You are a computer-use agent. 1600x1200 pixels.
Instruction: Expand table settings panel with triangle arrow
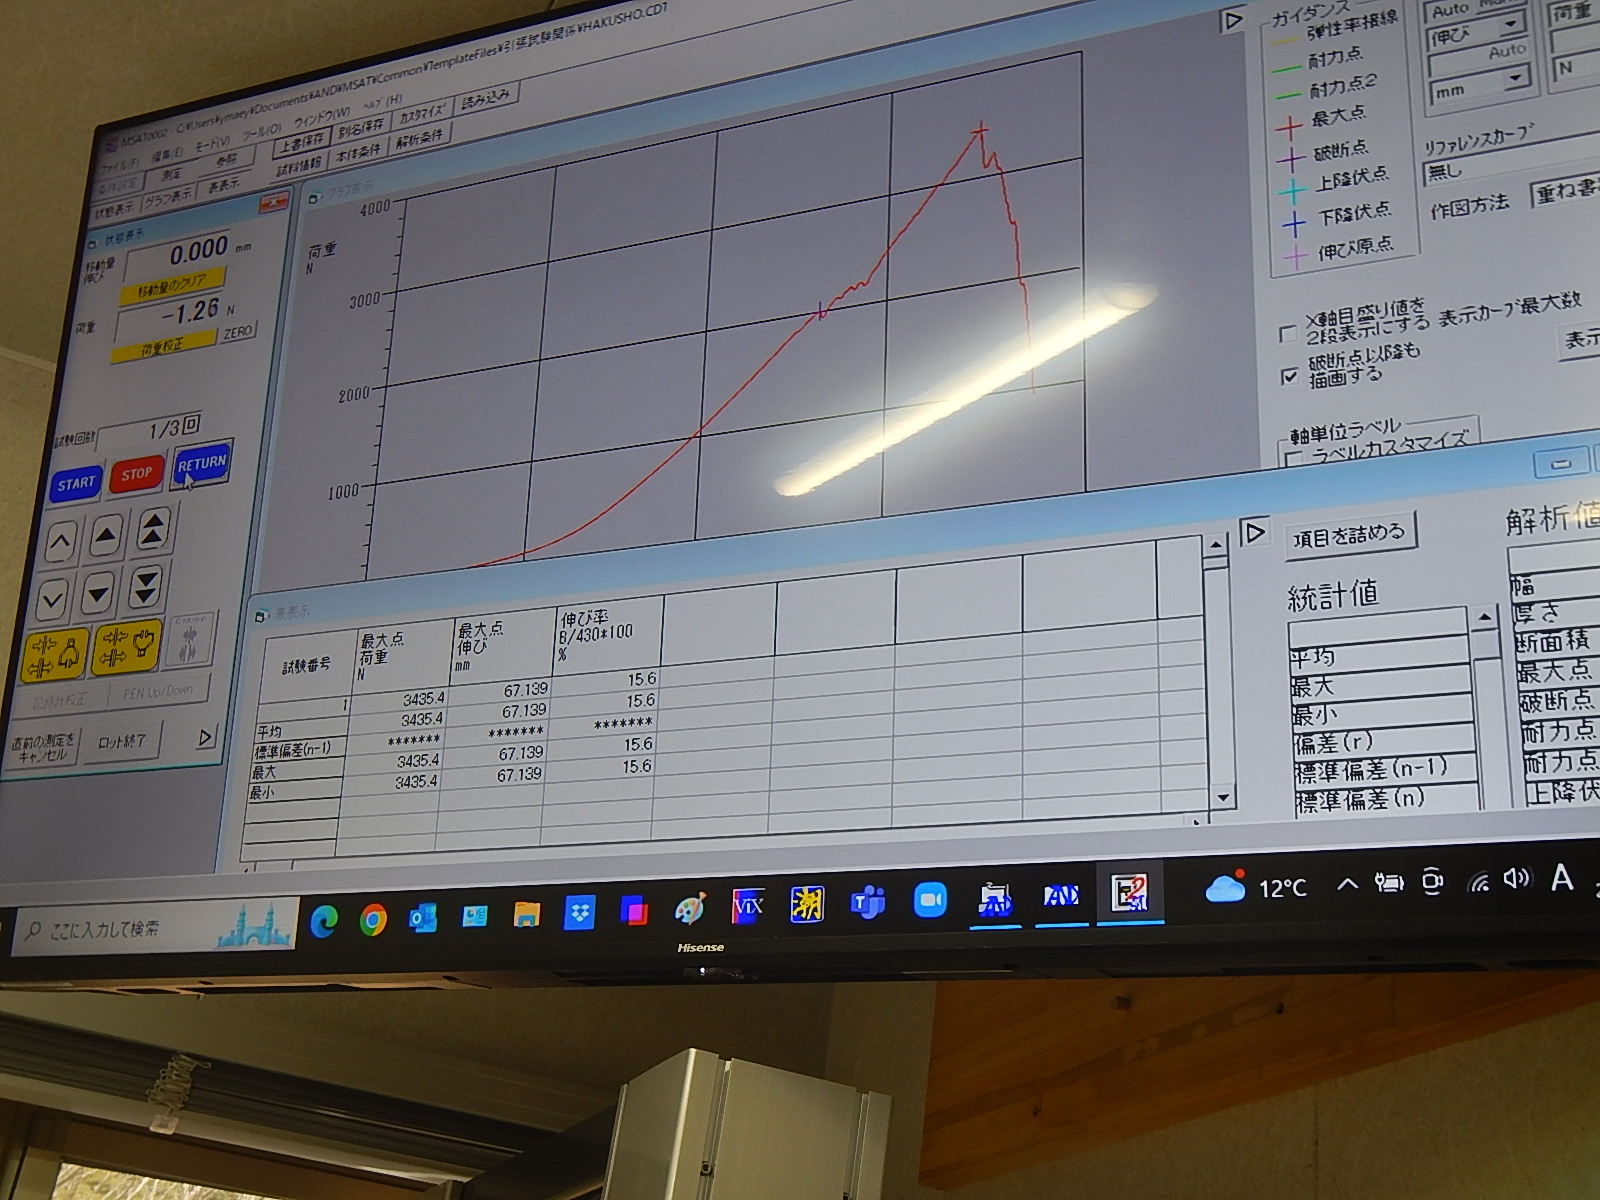[1253, 531]
